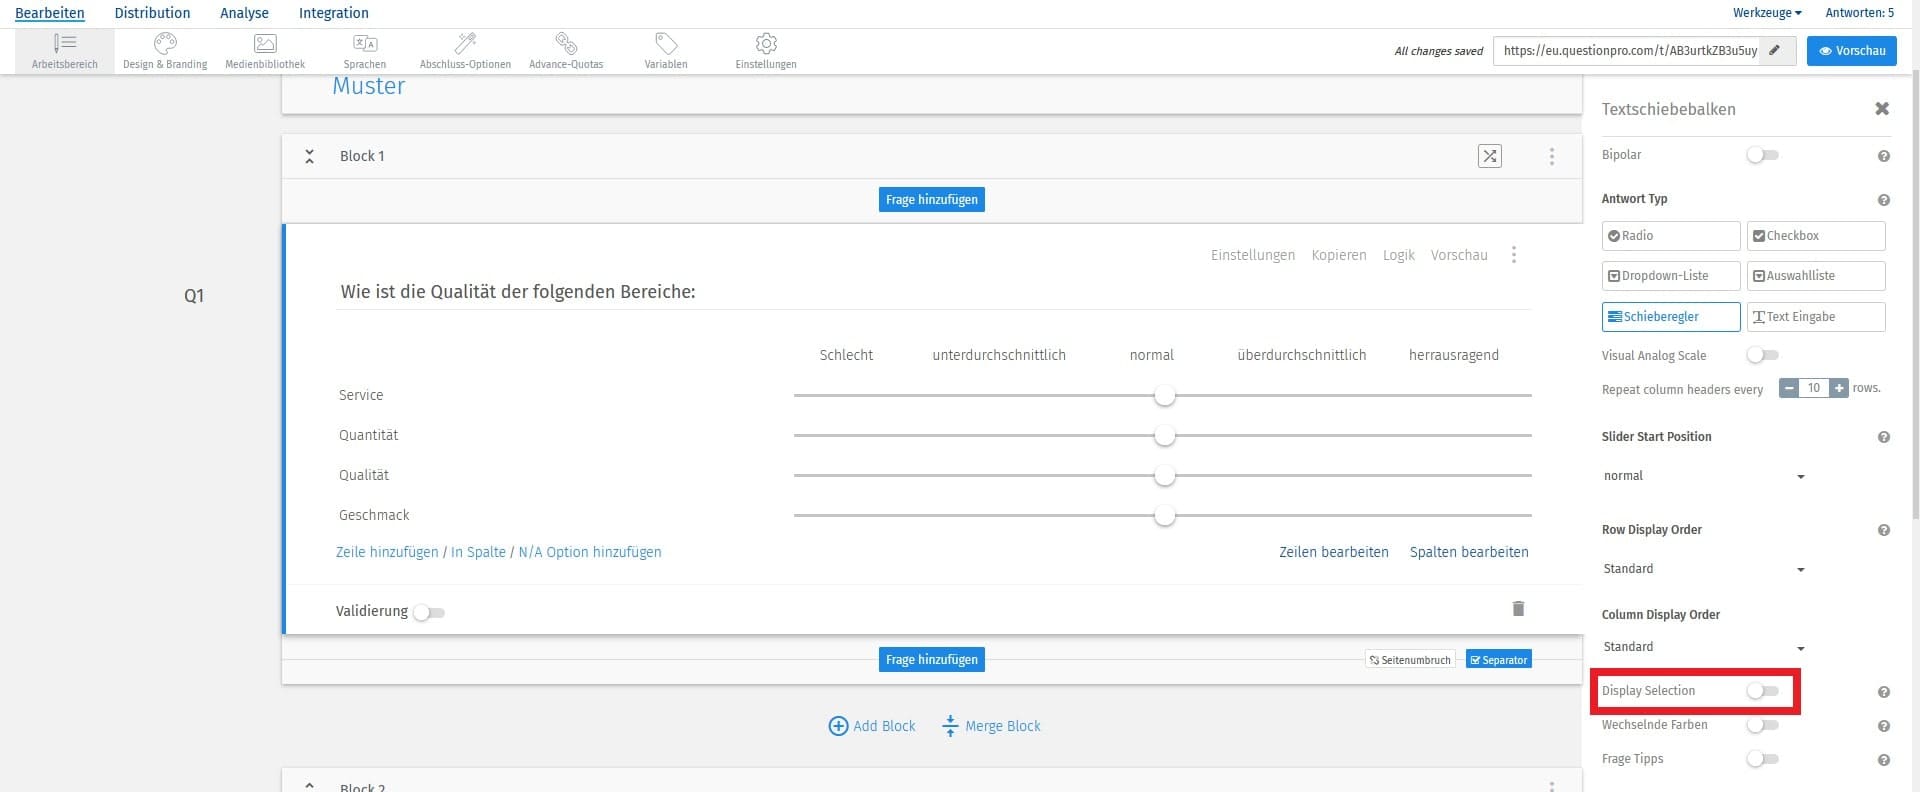Switch to the Distribution tab
1920x792 pixels.
click(152, 13)
